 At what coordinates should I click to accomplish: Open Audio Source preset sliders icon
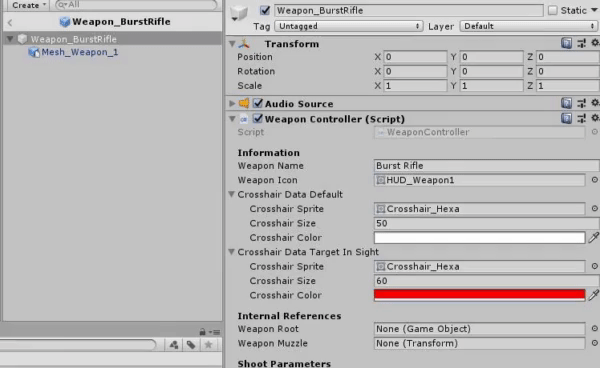pos(582,103)
